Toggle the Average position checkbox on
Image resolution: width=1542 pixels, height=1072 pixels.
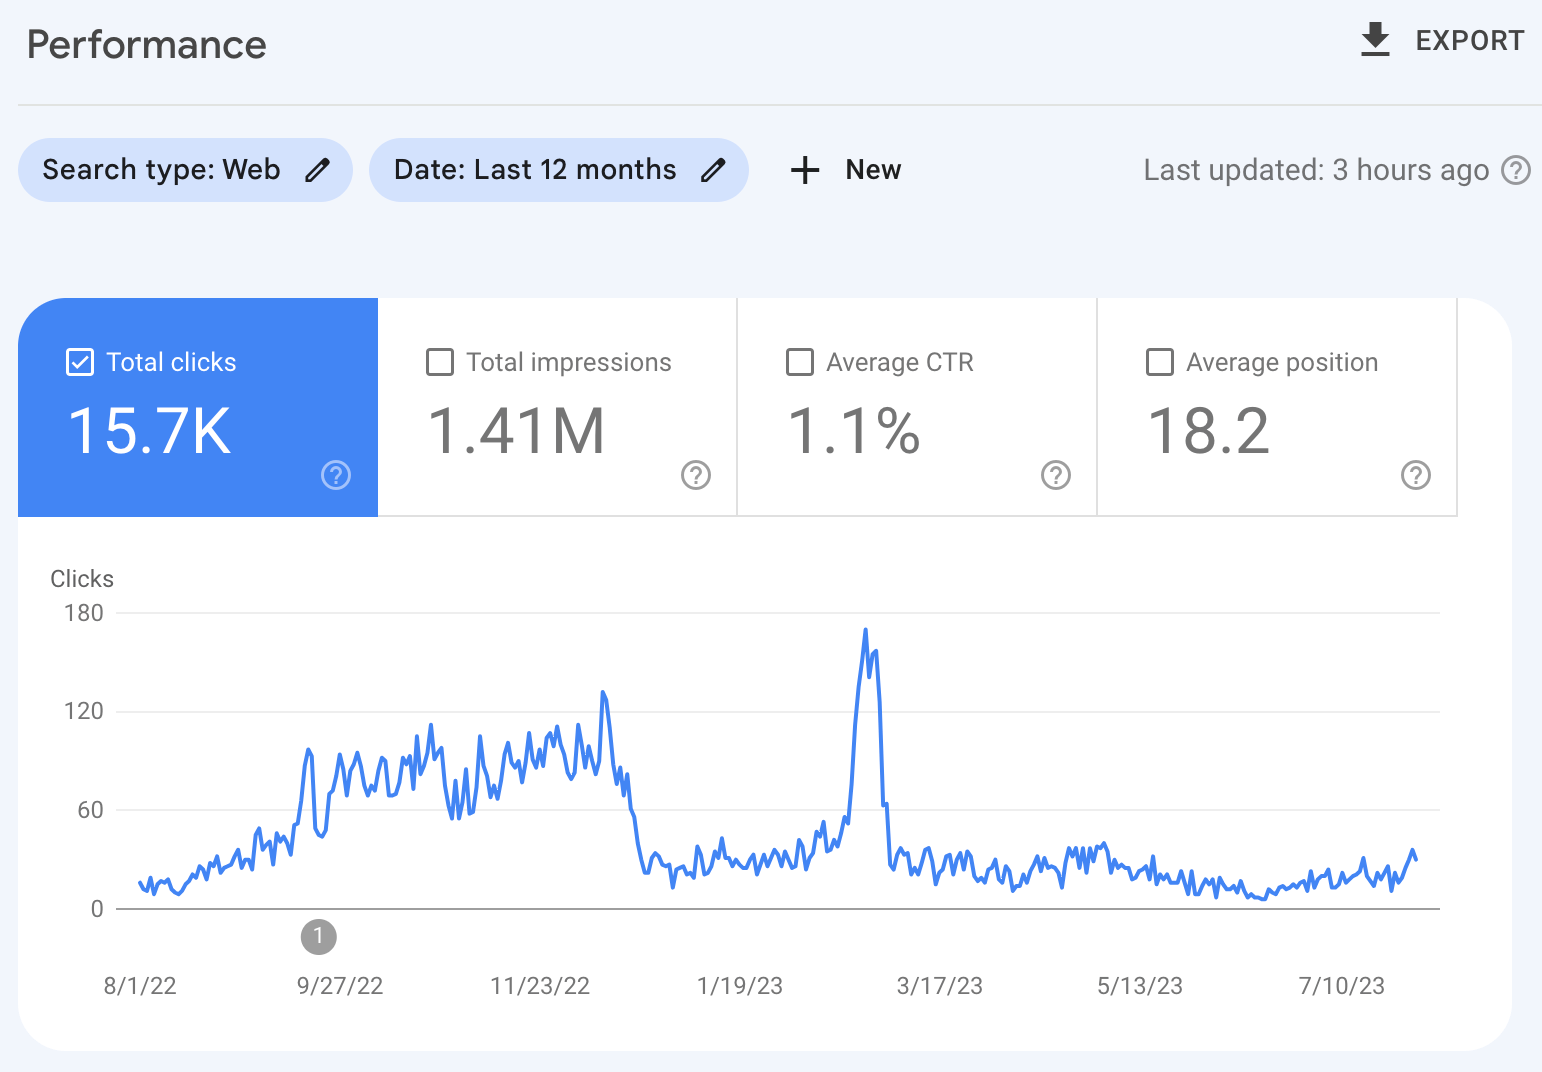pos(1160,362)
